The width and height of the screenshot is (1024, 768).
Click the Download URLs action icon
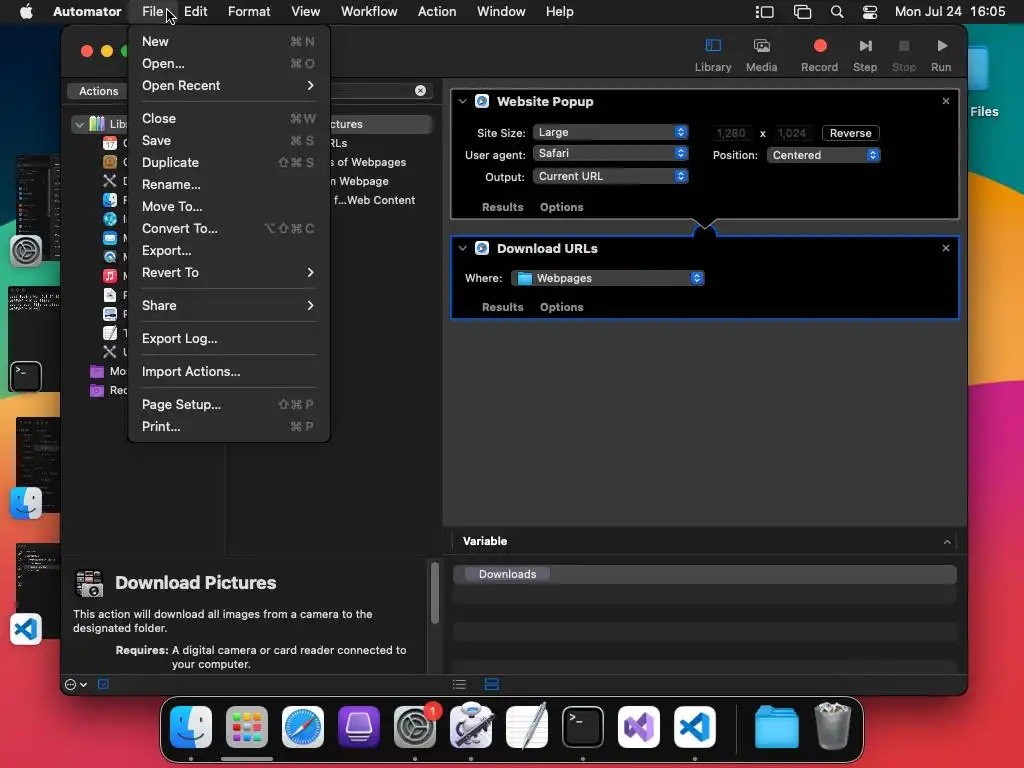pyautogui.click(x=482, y=248)
